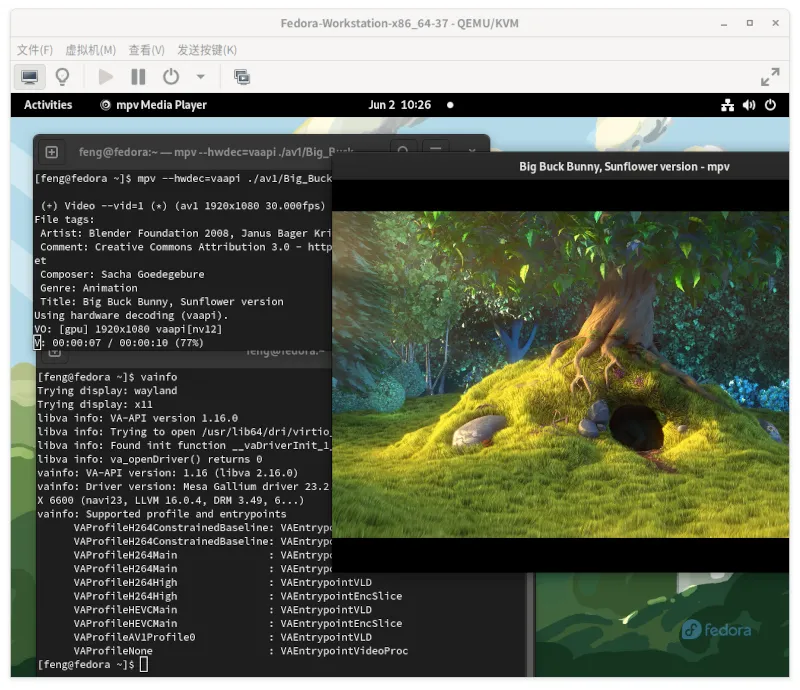The height and width of the screenshot is (690, 800).
Task: Click the virtual machine display monitor icon
Action: [29, 77]
